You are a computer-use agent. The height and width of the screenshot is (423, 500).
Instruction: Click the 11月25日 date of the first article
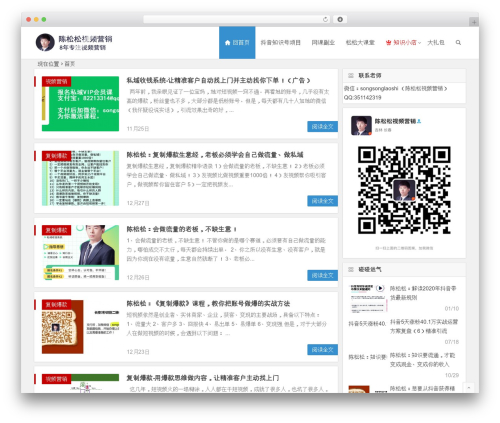point(138,129)
